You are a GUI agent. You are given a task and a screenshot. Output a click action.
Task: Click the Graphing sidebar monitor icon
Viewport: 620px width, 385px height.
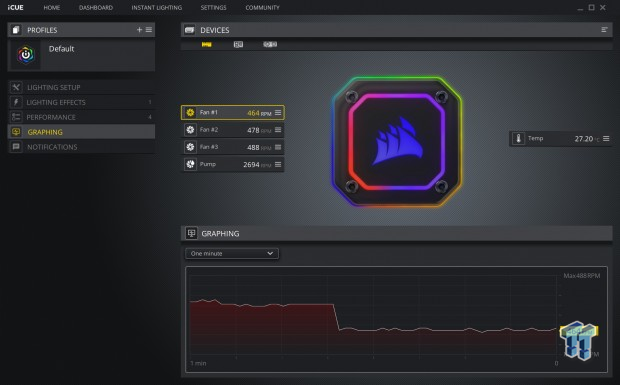pyautogui.click(x=16, y=132)
